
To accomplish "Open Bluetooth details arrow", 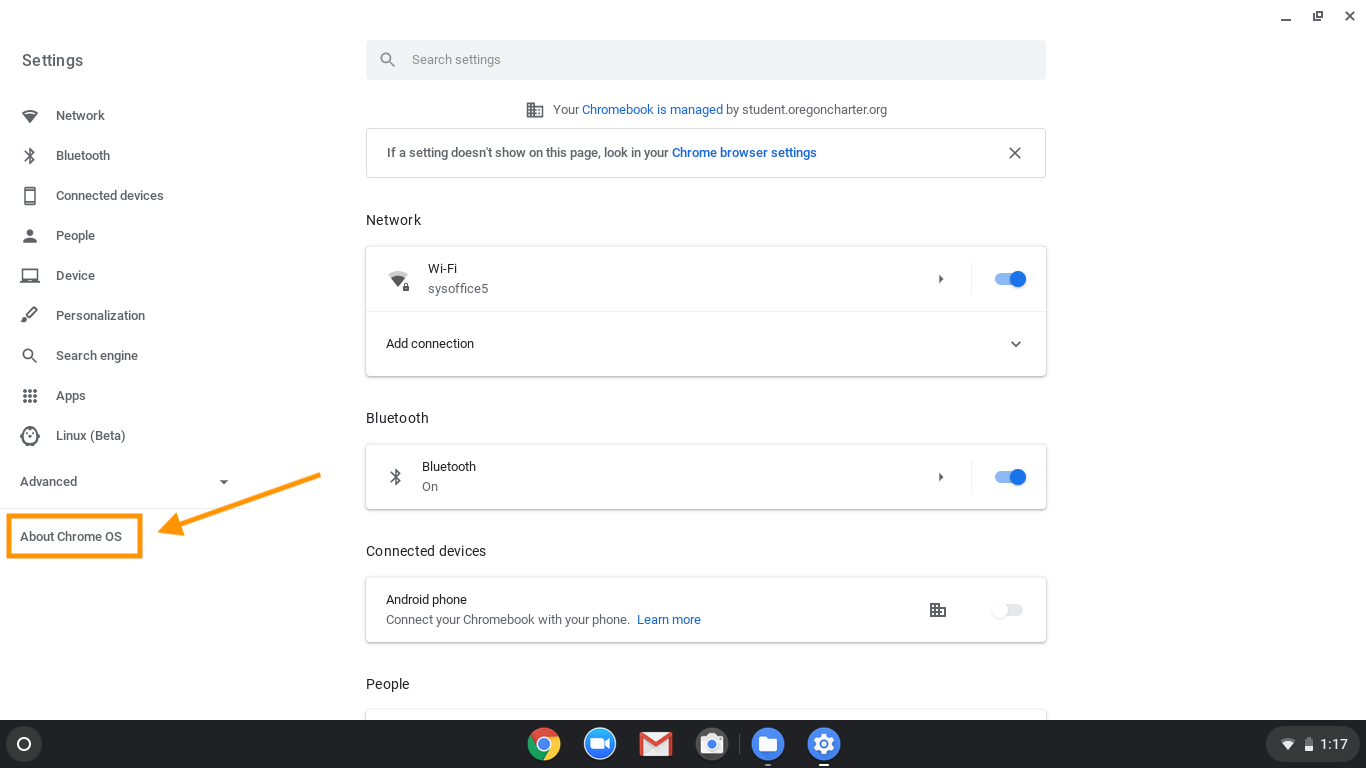I will [x=941, y=477].
